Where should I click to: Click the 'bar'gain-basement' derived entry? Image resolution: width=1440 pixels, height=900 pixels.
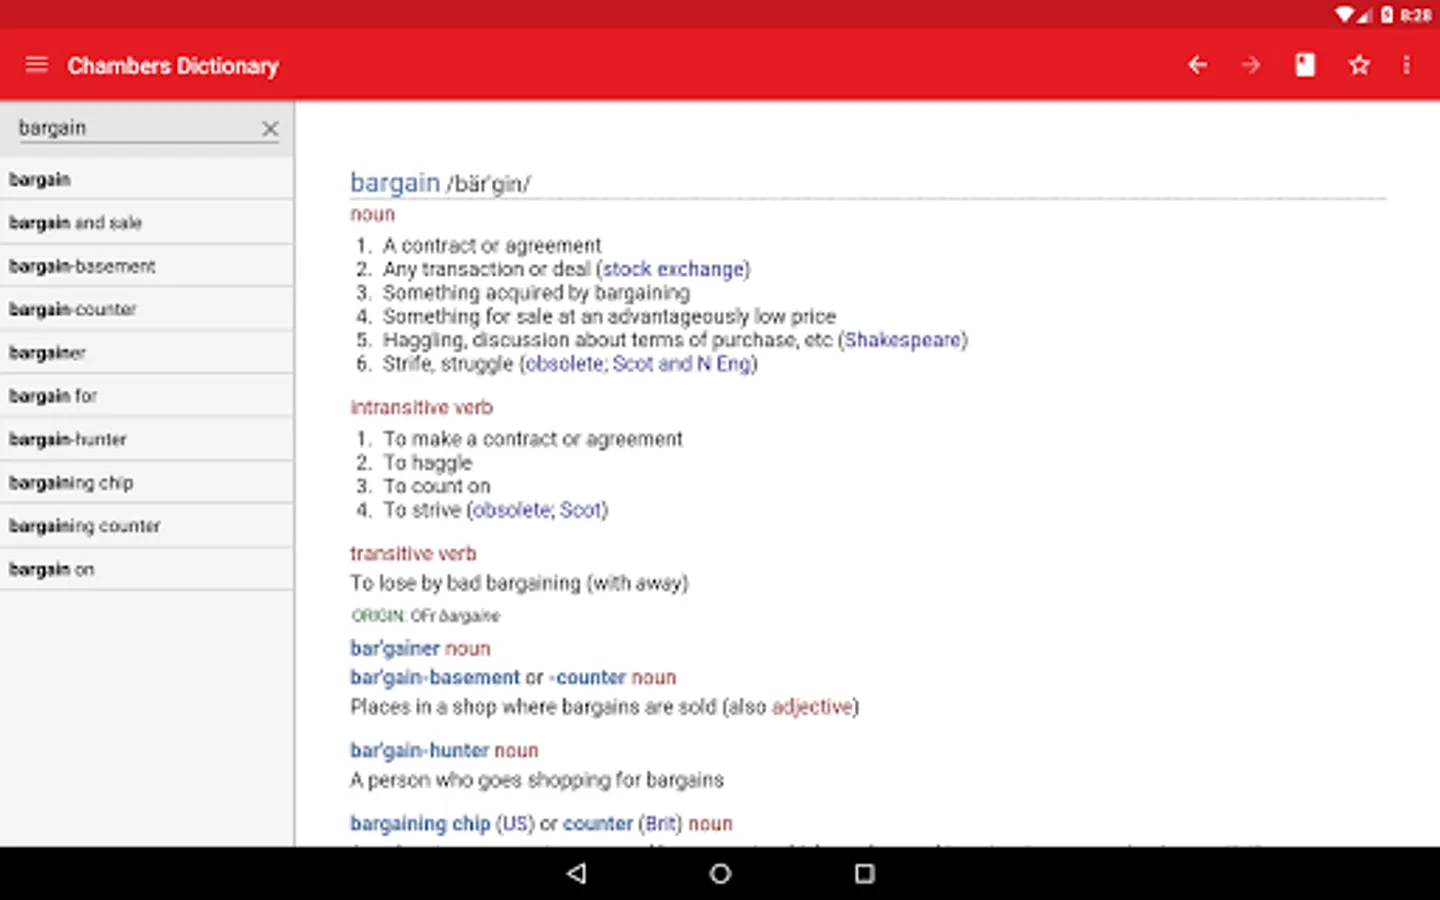pyautogui.click(x=435, y=677)
